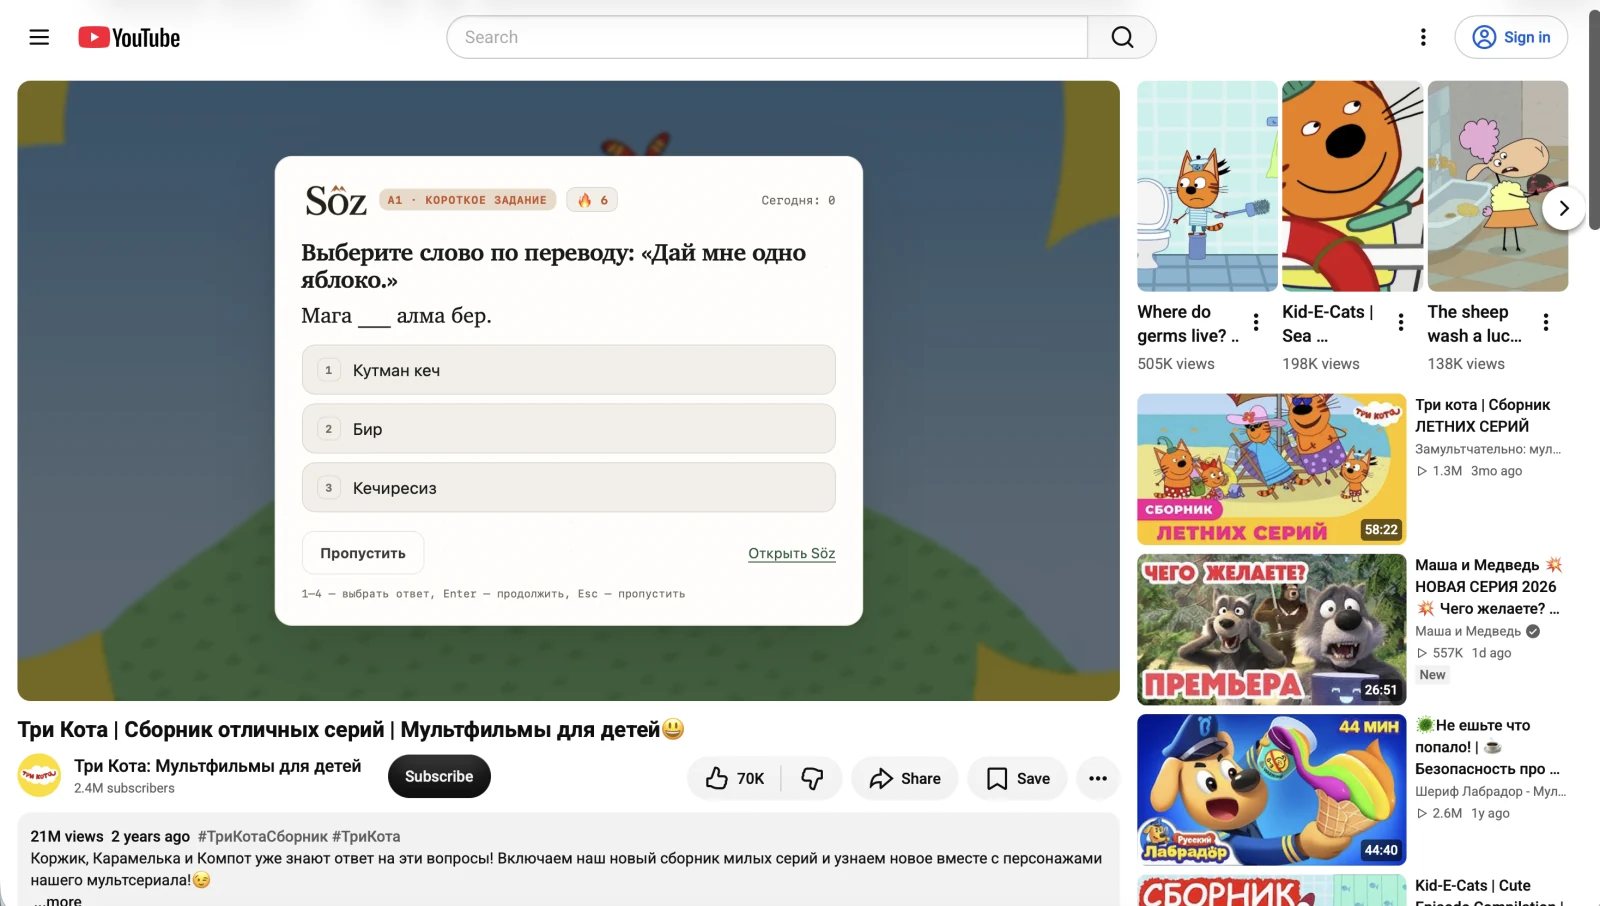Viewport: 1600px width, 906px height.
Task: Open short Where do germs live thumbnail
Action: pos(1207,186)
